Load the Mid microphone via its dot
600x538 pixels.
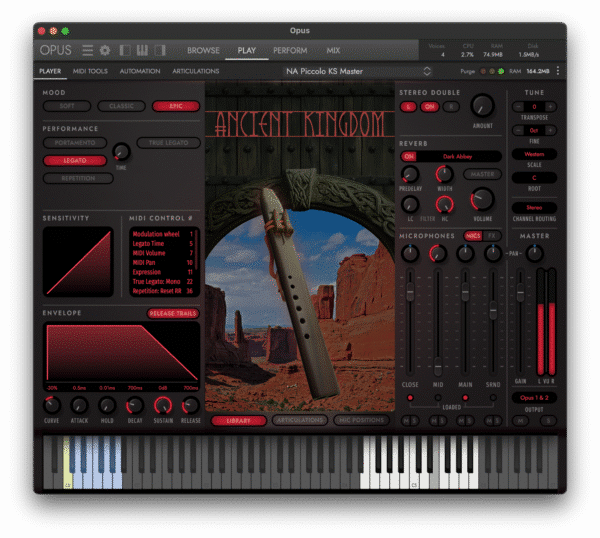438,398
